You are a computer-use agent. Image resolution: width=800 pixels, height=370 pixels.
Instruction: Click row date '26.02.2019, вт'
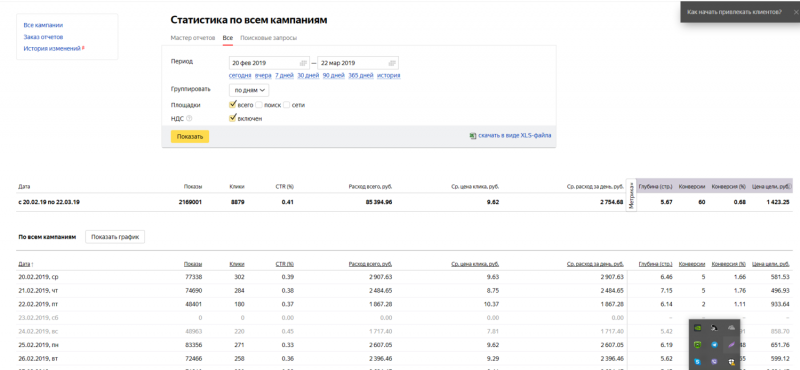37,358
